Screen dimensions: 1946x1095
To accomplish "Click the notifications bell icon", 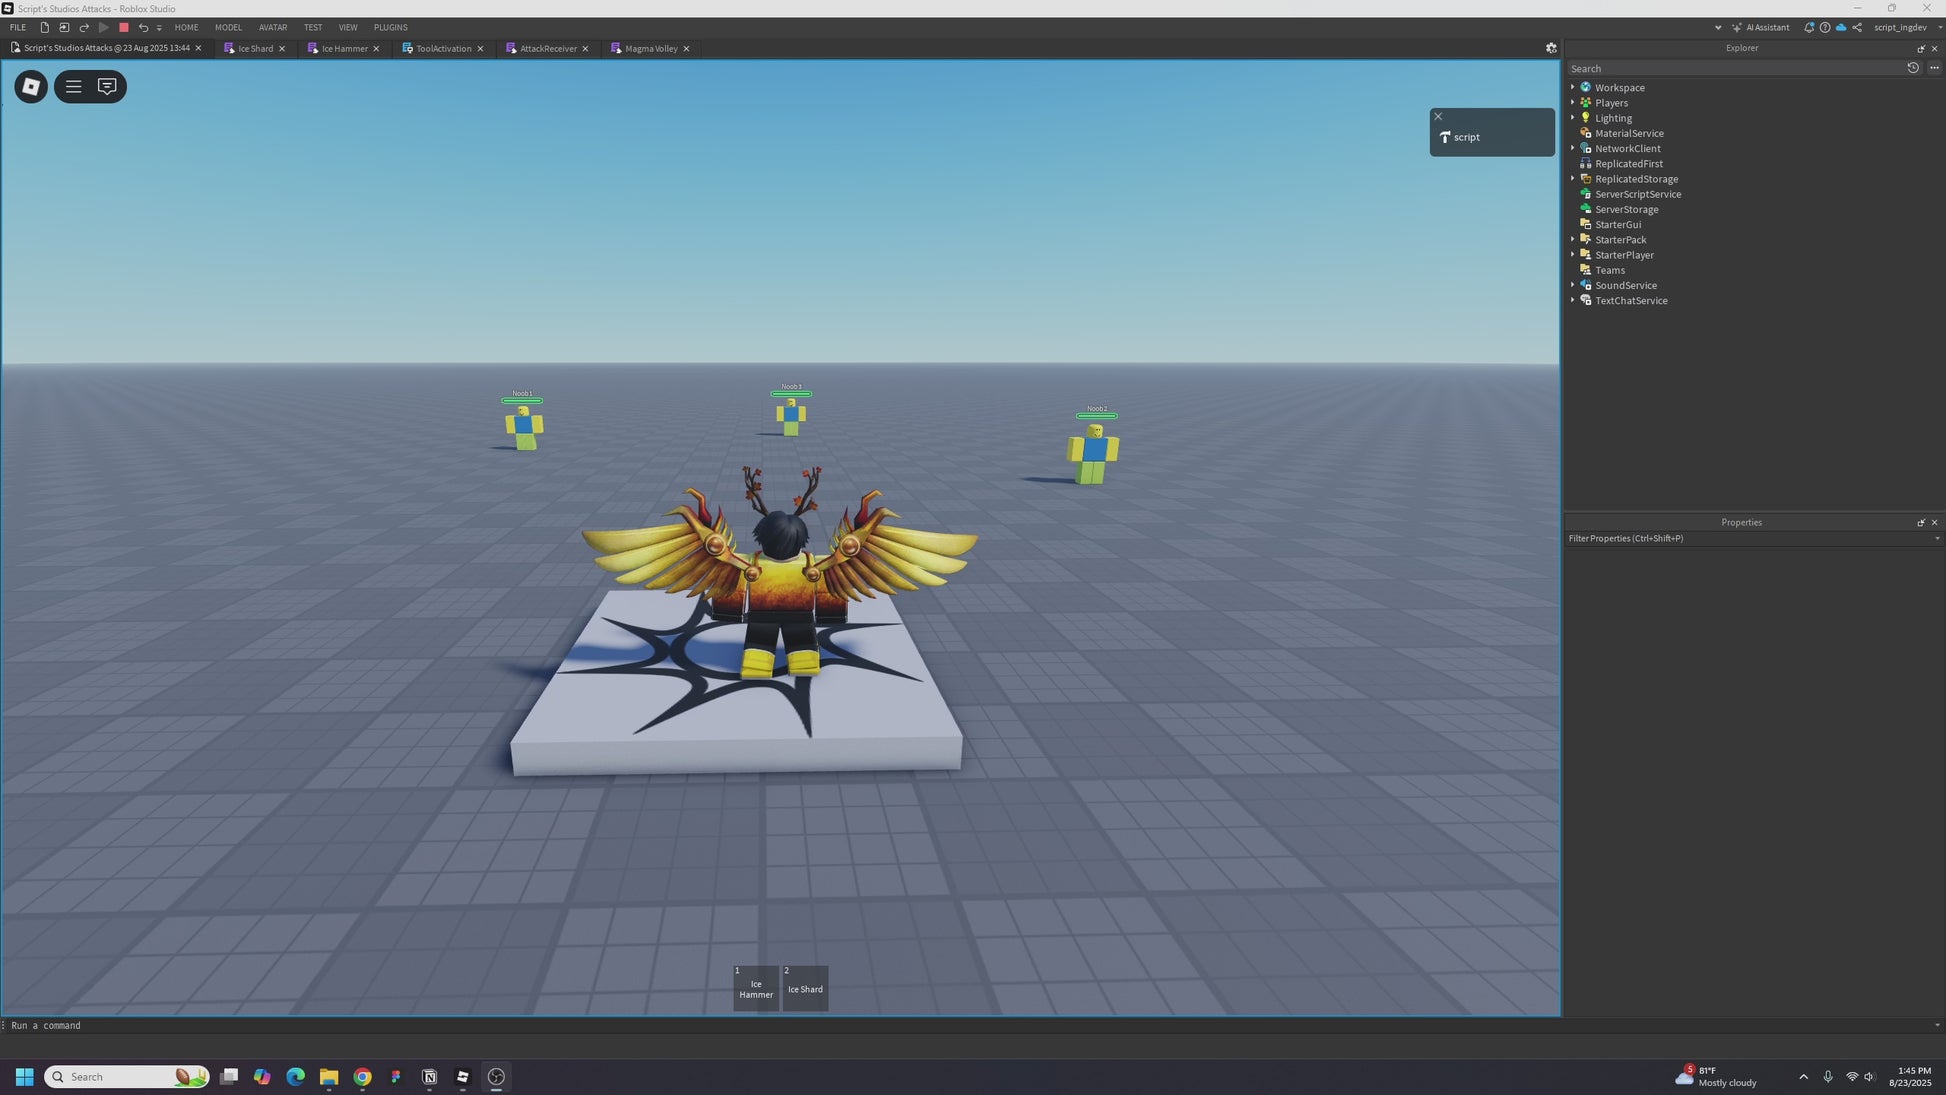I will coord(1808,28).
